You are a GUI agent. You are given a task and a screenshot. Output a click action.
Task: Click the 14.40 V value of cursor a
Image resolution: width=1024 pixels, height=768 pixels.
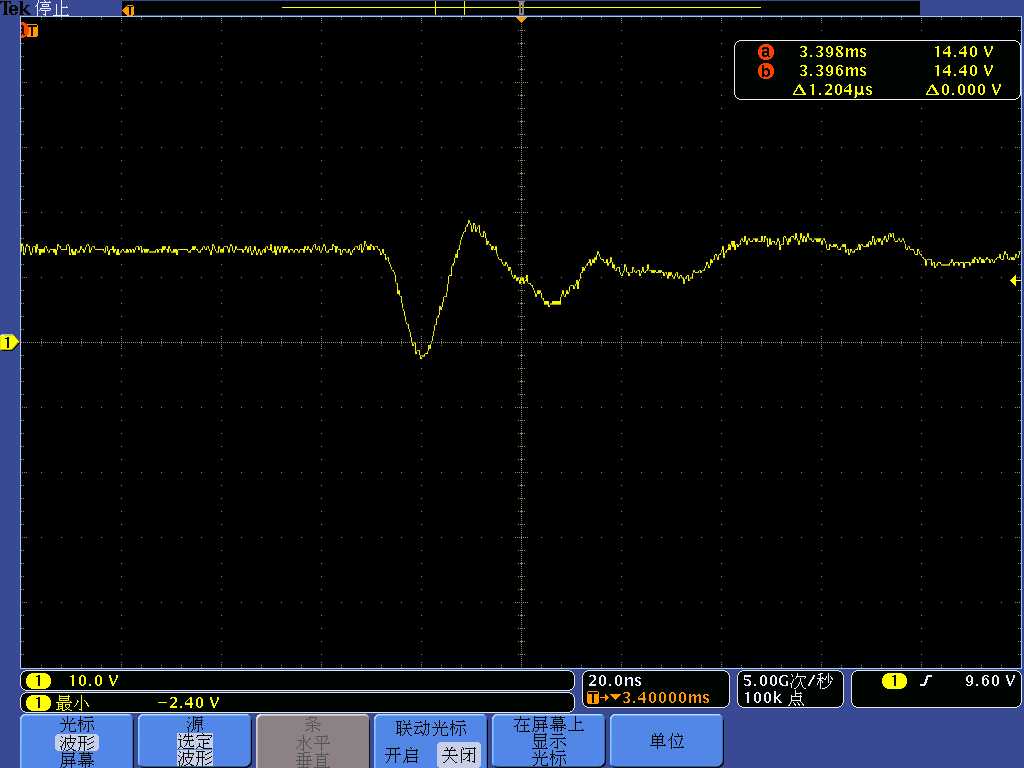(963, 52)
